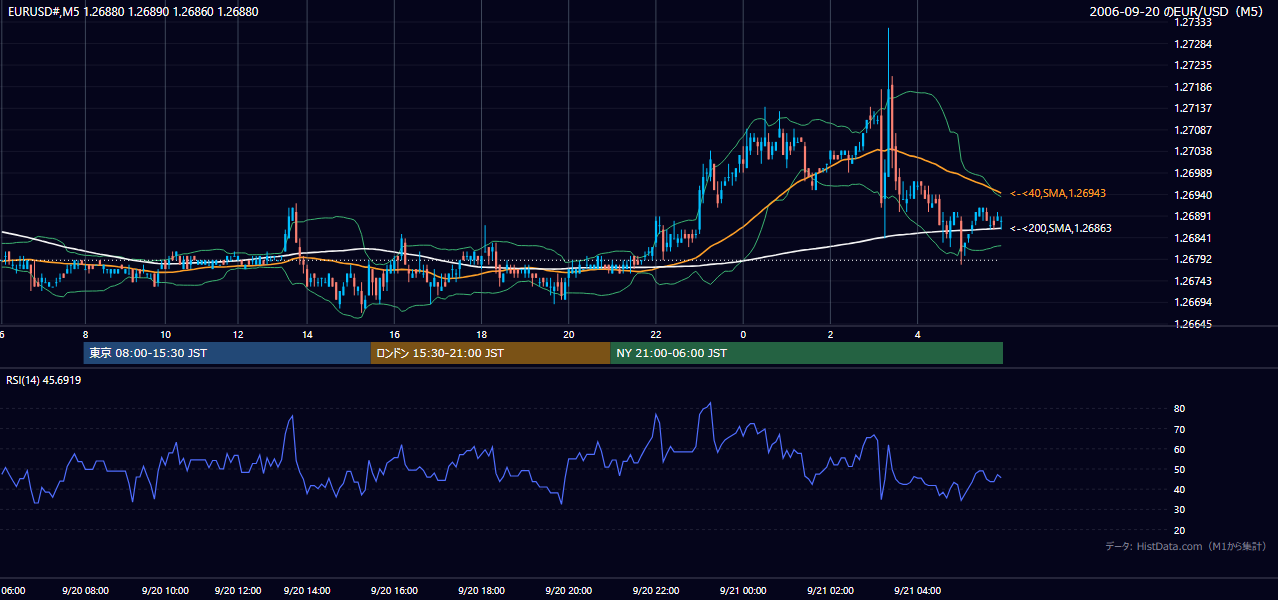Image resolution: width=1278 pixels, height=600 pixels.
Task: Click the Tokyo 08:00-15:30 JST session bar
Action: [x=227, y=353]
